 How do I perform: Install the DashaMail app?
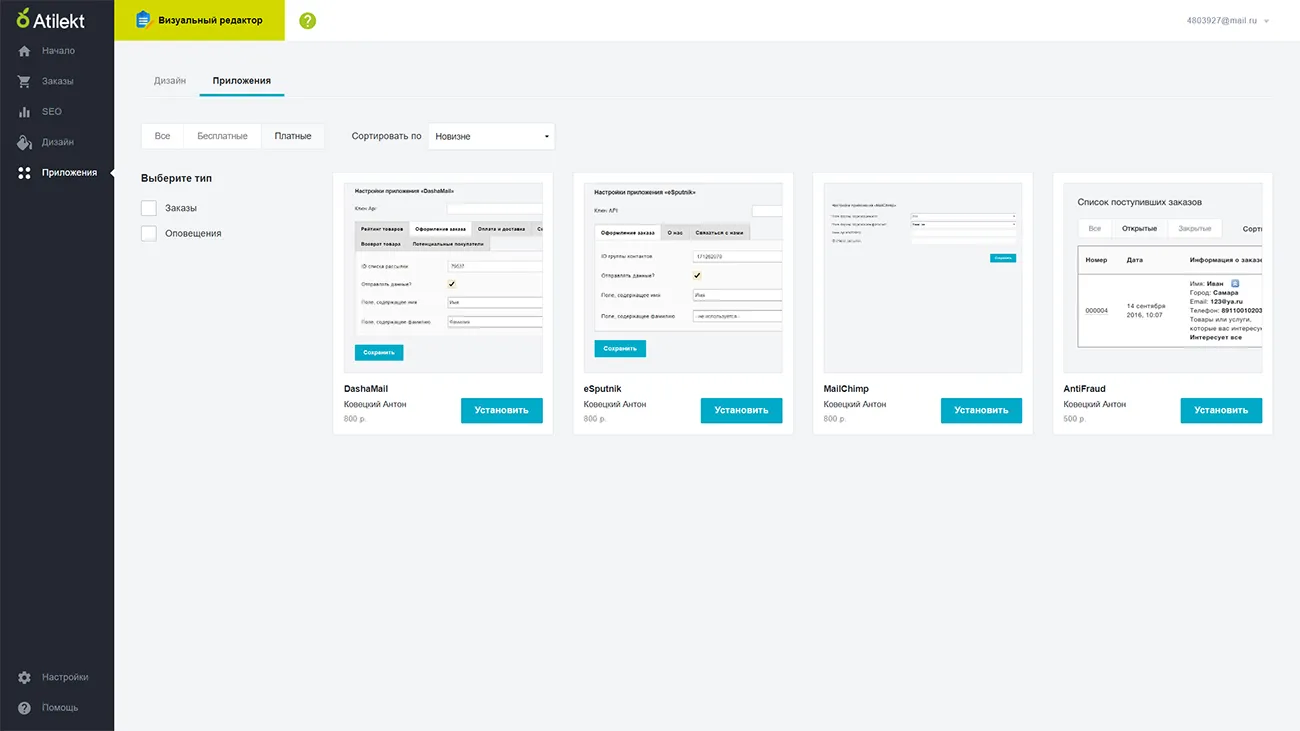coord(501,410)
